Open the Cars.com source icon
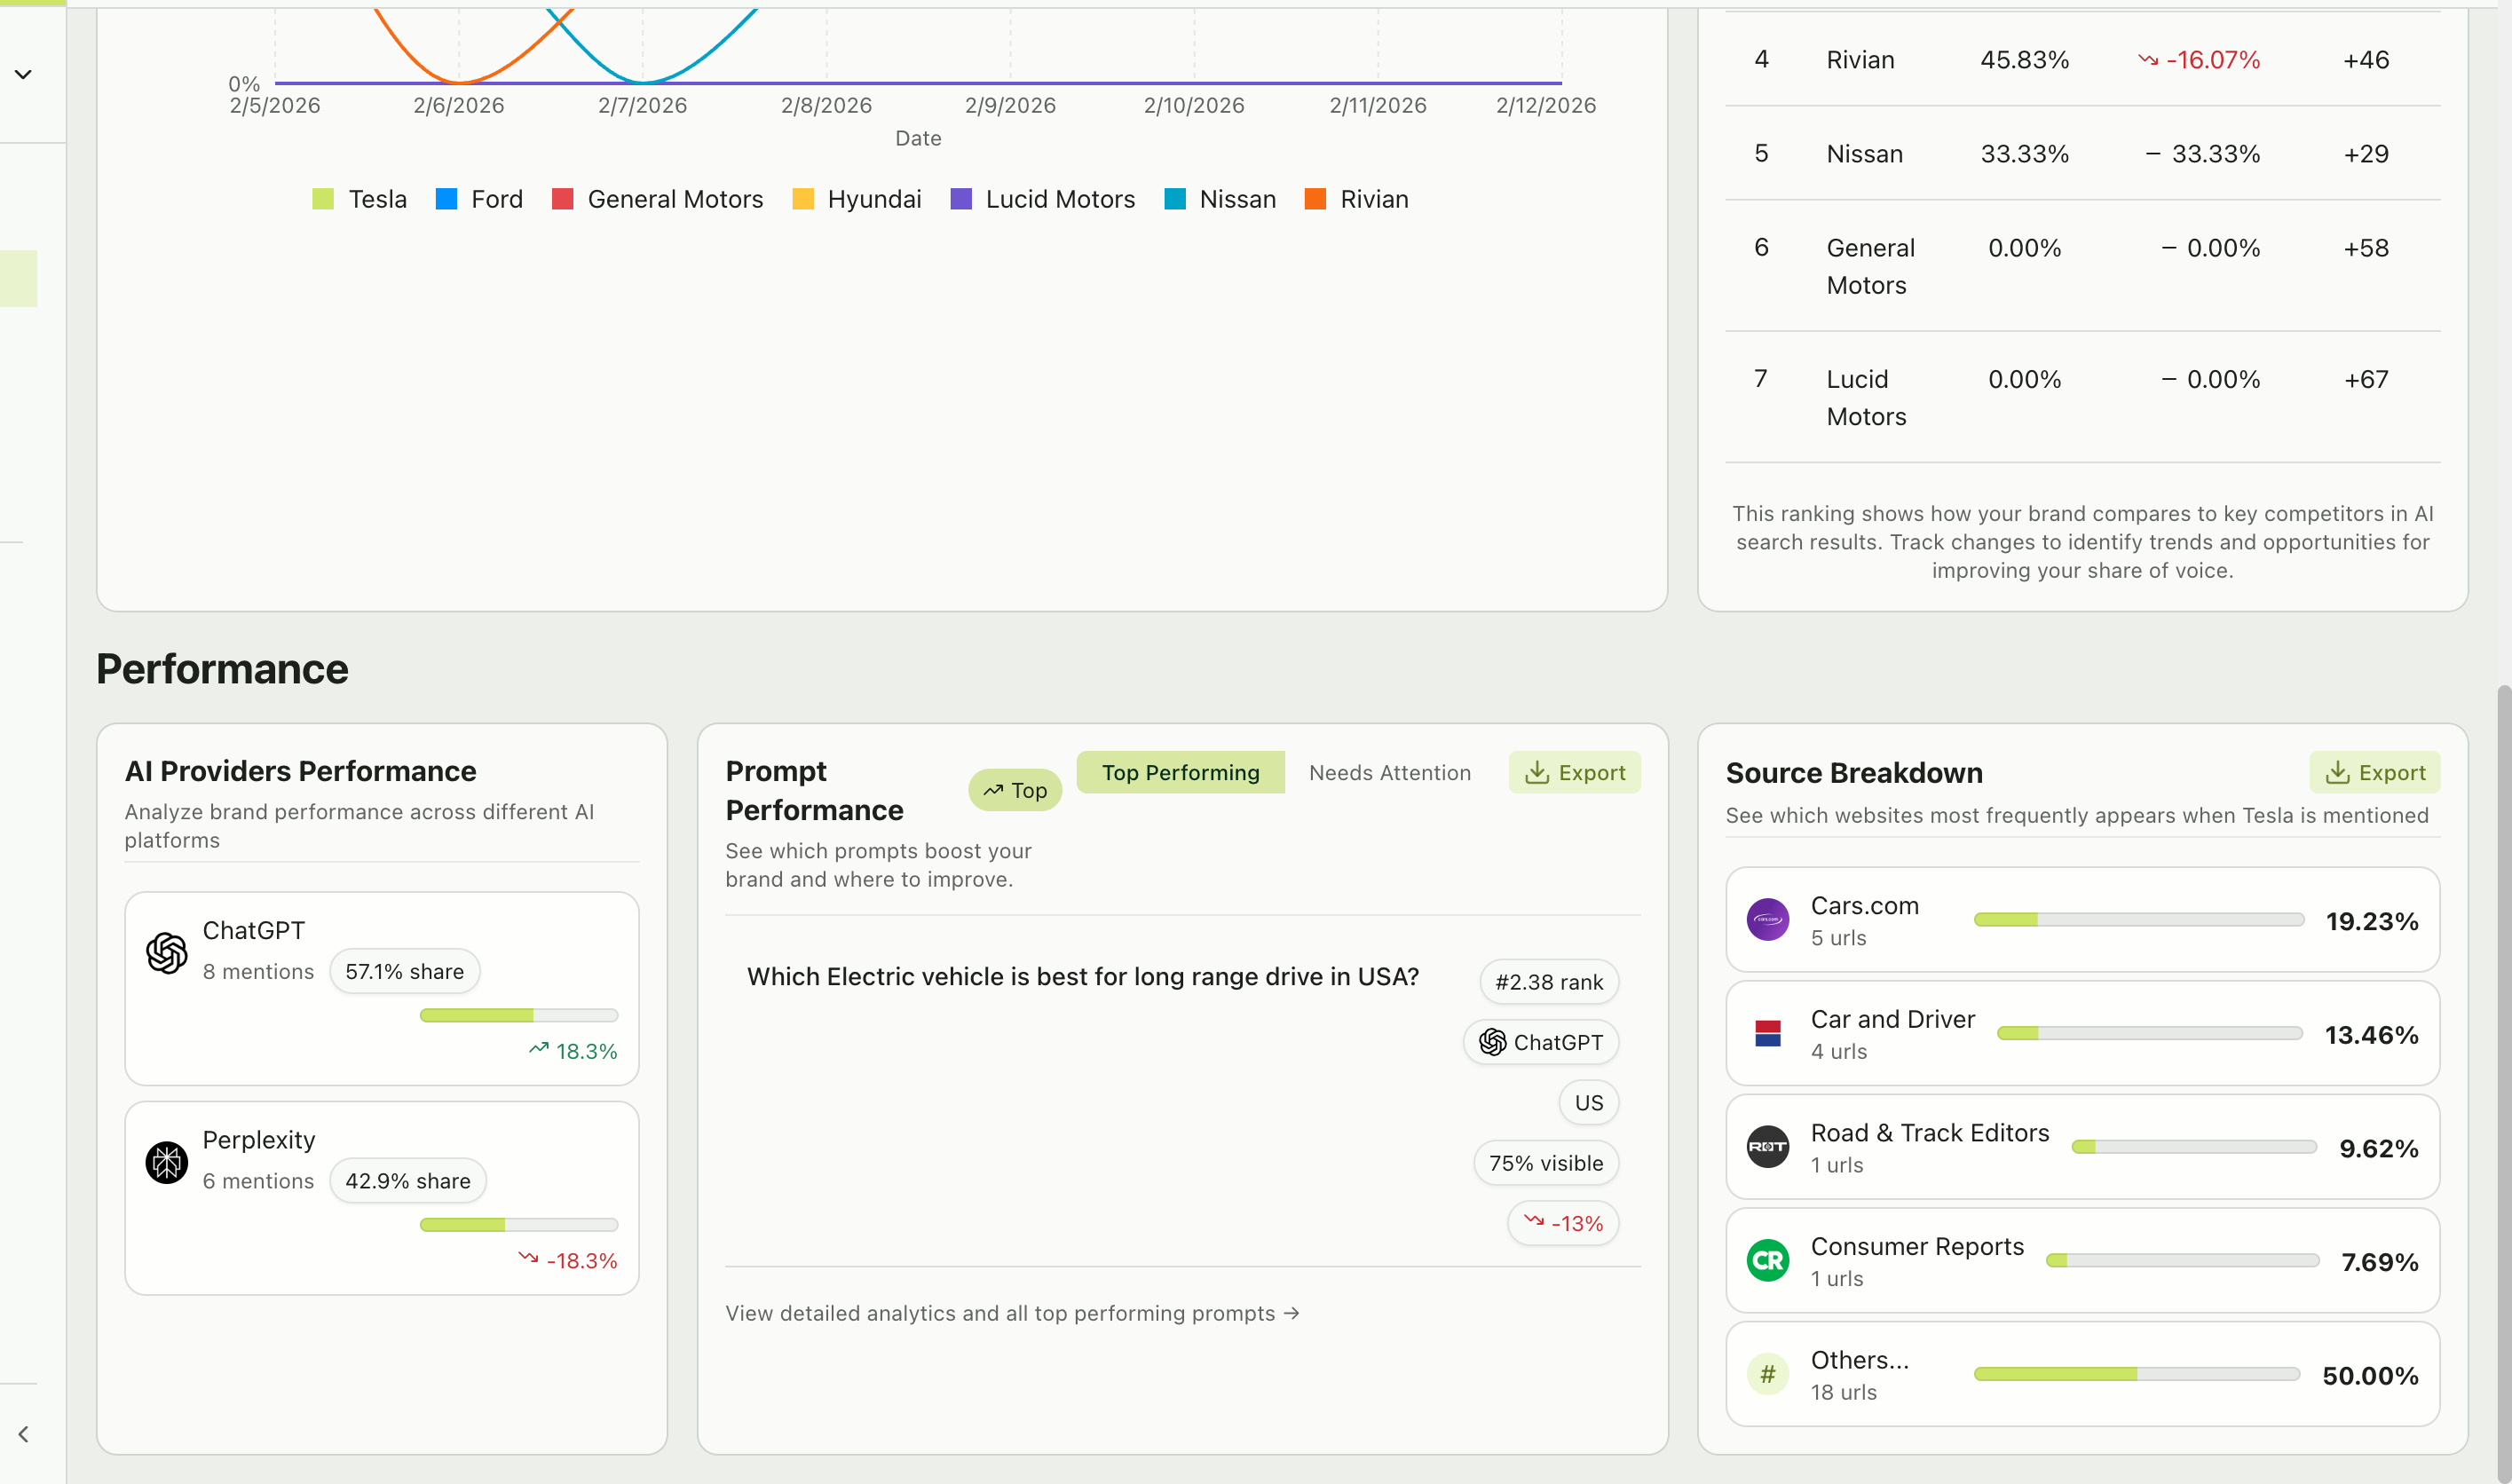 click(x=1768, y=919)
